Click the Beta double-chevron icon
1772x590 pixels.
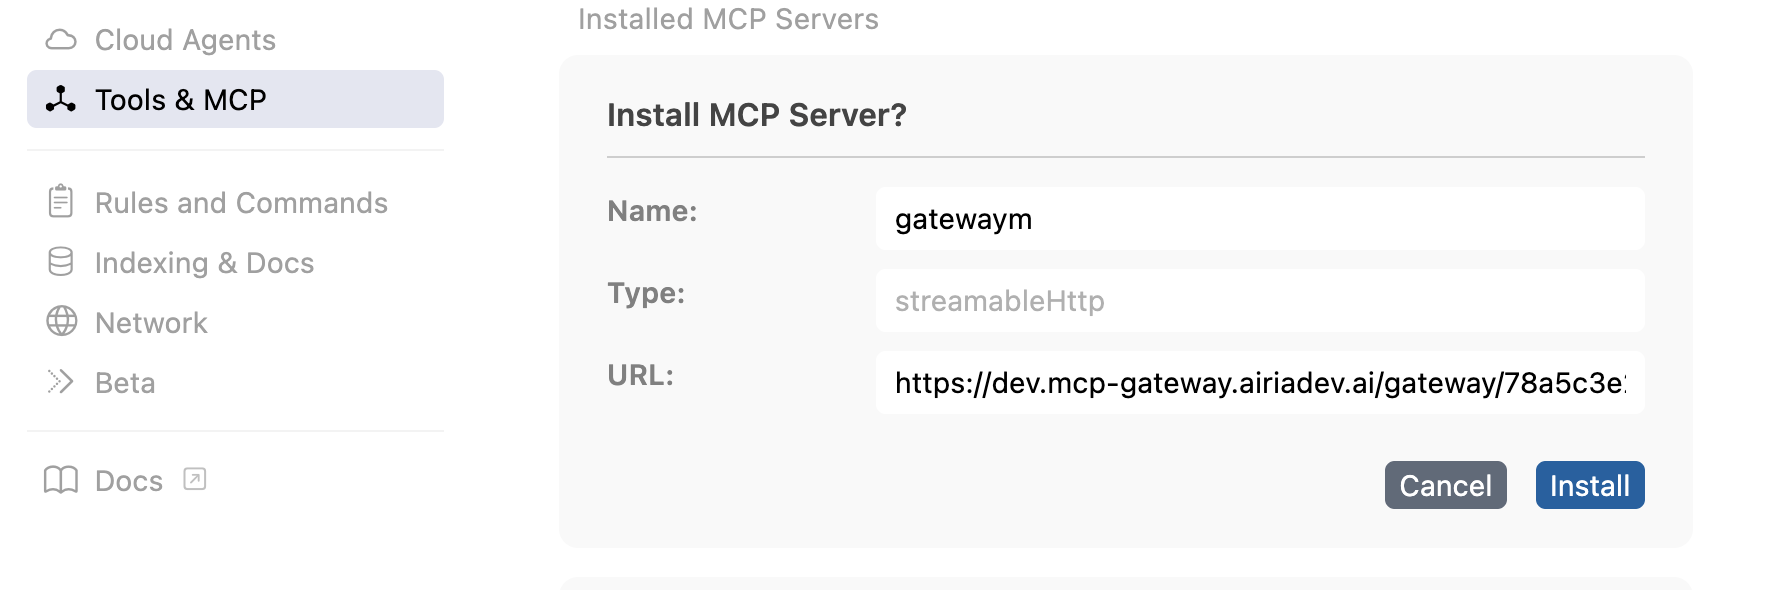pyautogui.click(x=61, y=382)
